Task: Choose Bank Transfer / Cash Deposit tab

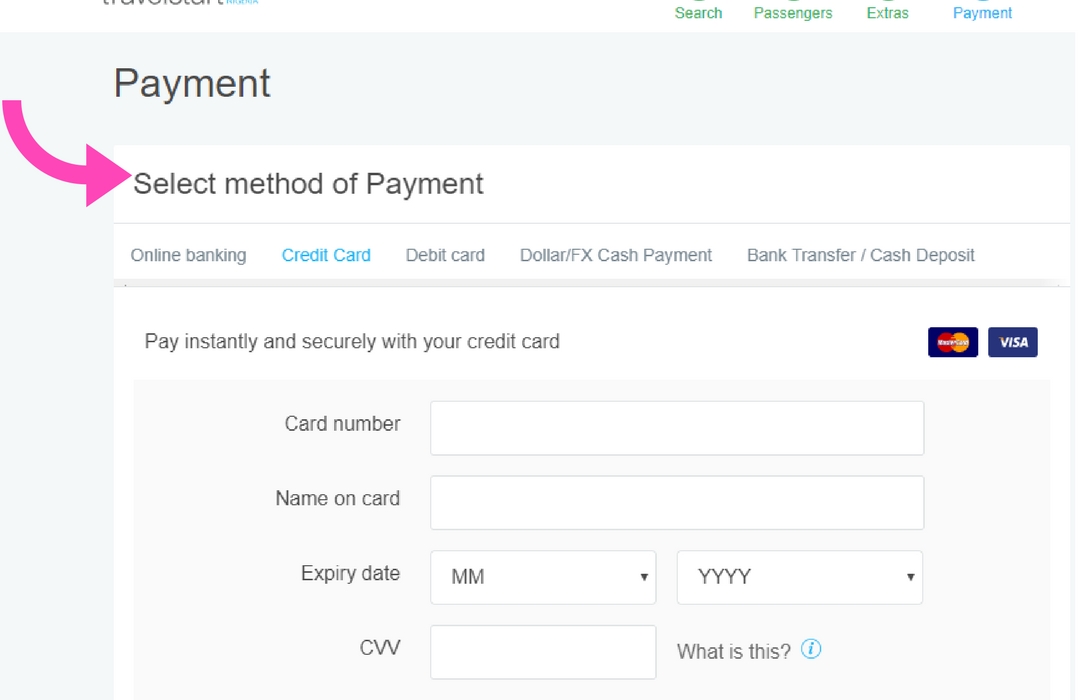Action: click(860, 255)
